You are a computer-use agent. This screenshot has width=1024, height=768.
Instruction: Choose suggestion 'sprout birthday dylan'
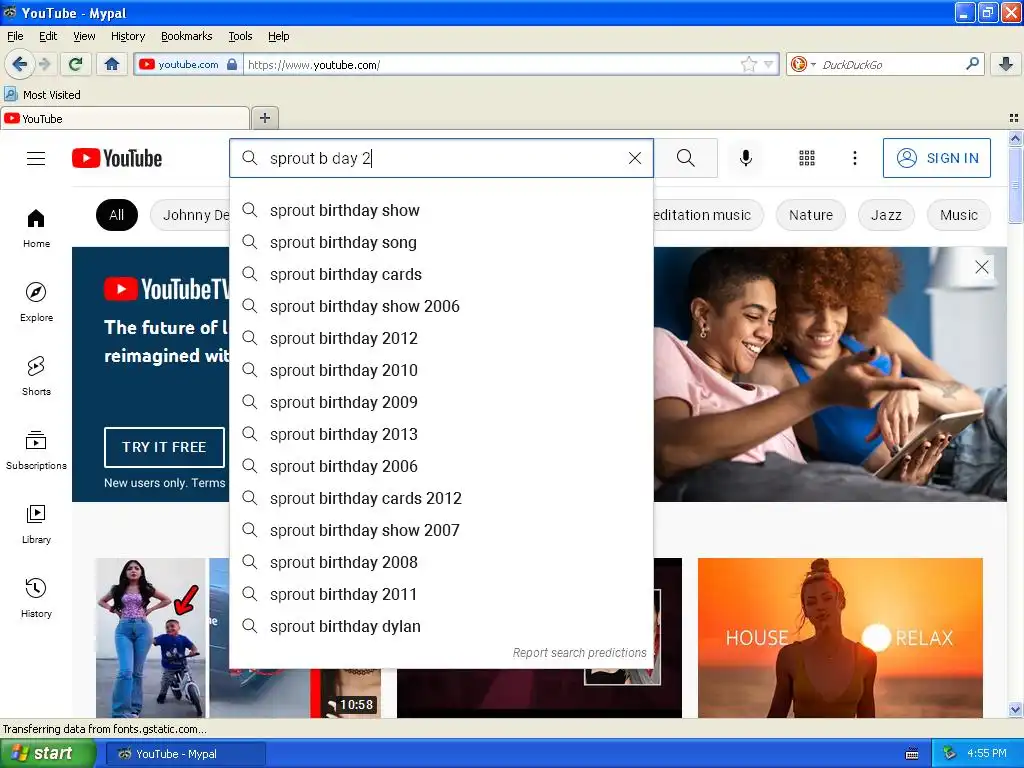pos(441,626)
